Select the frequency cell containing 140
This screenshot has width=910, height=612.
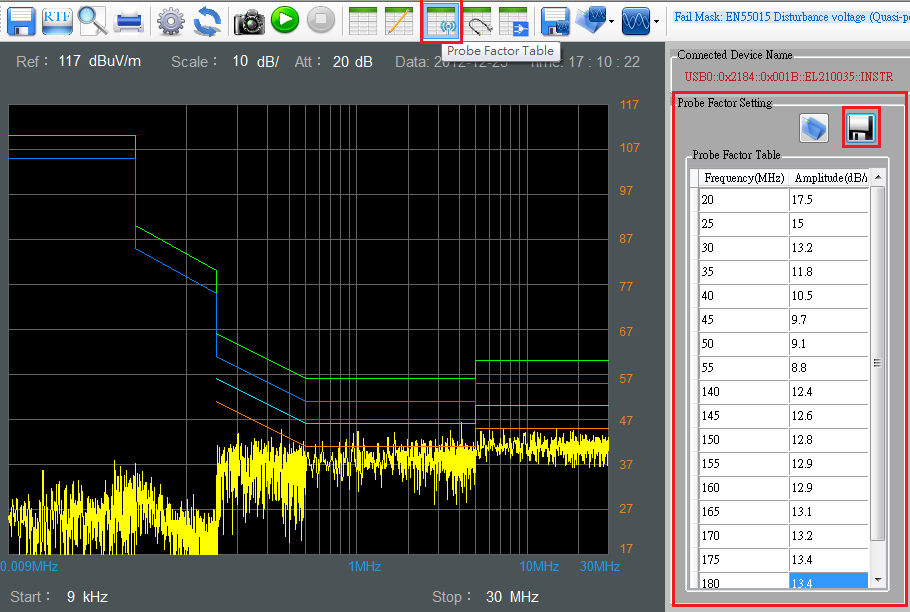pos(744,392)
